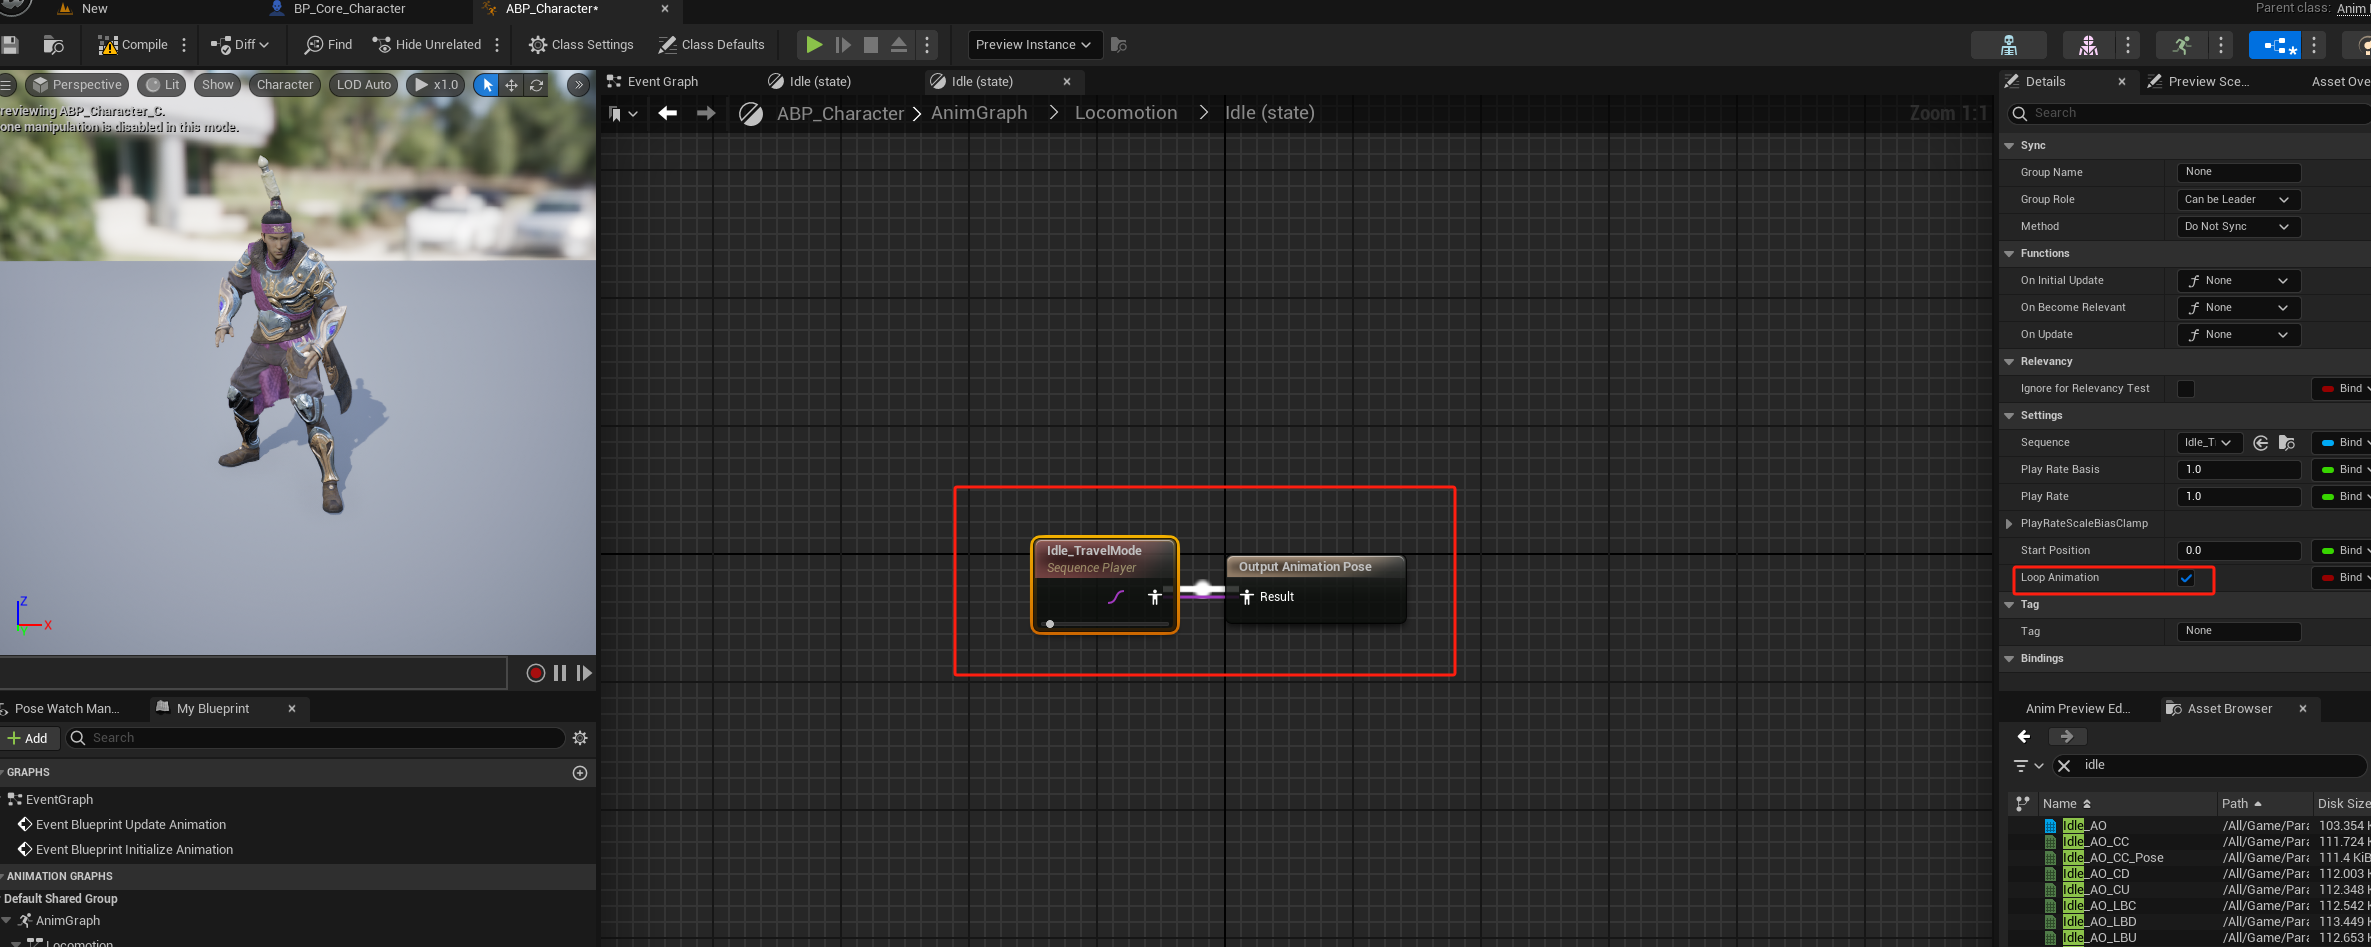The image size is (2371, 947).
Task: Click the Find button in toolbar
Action: click(x=329, y=45)
